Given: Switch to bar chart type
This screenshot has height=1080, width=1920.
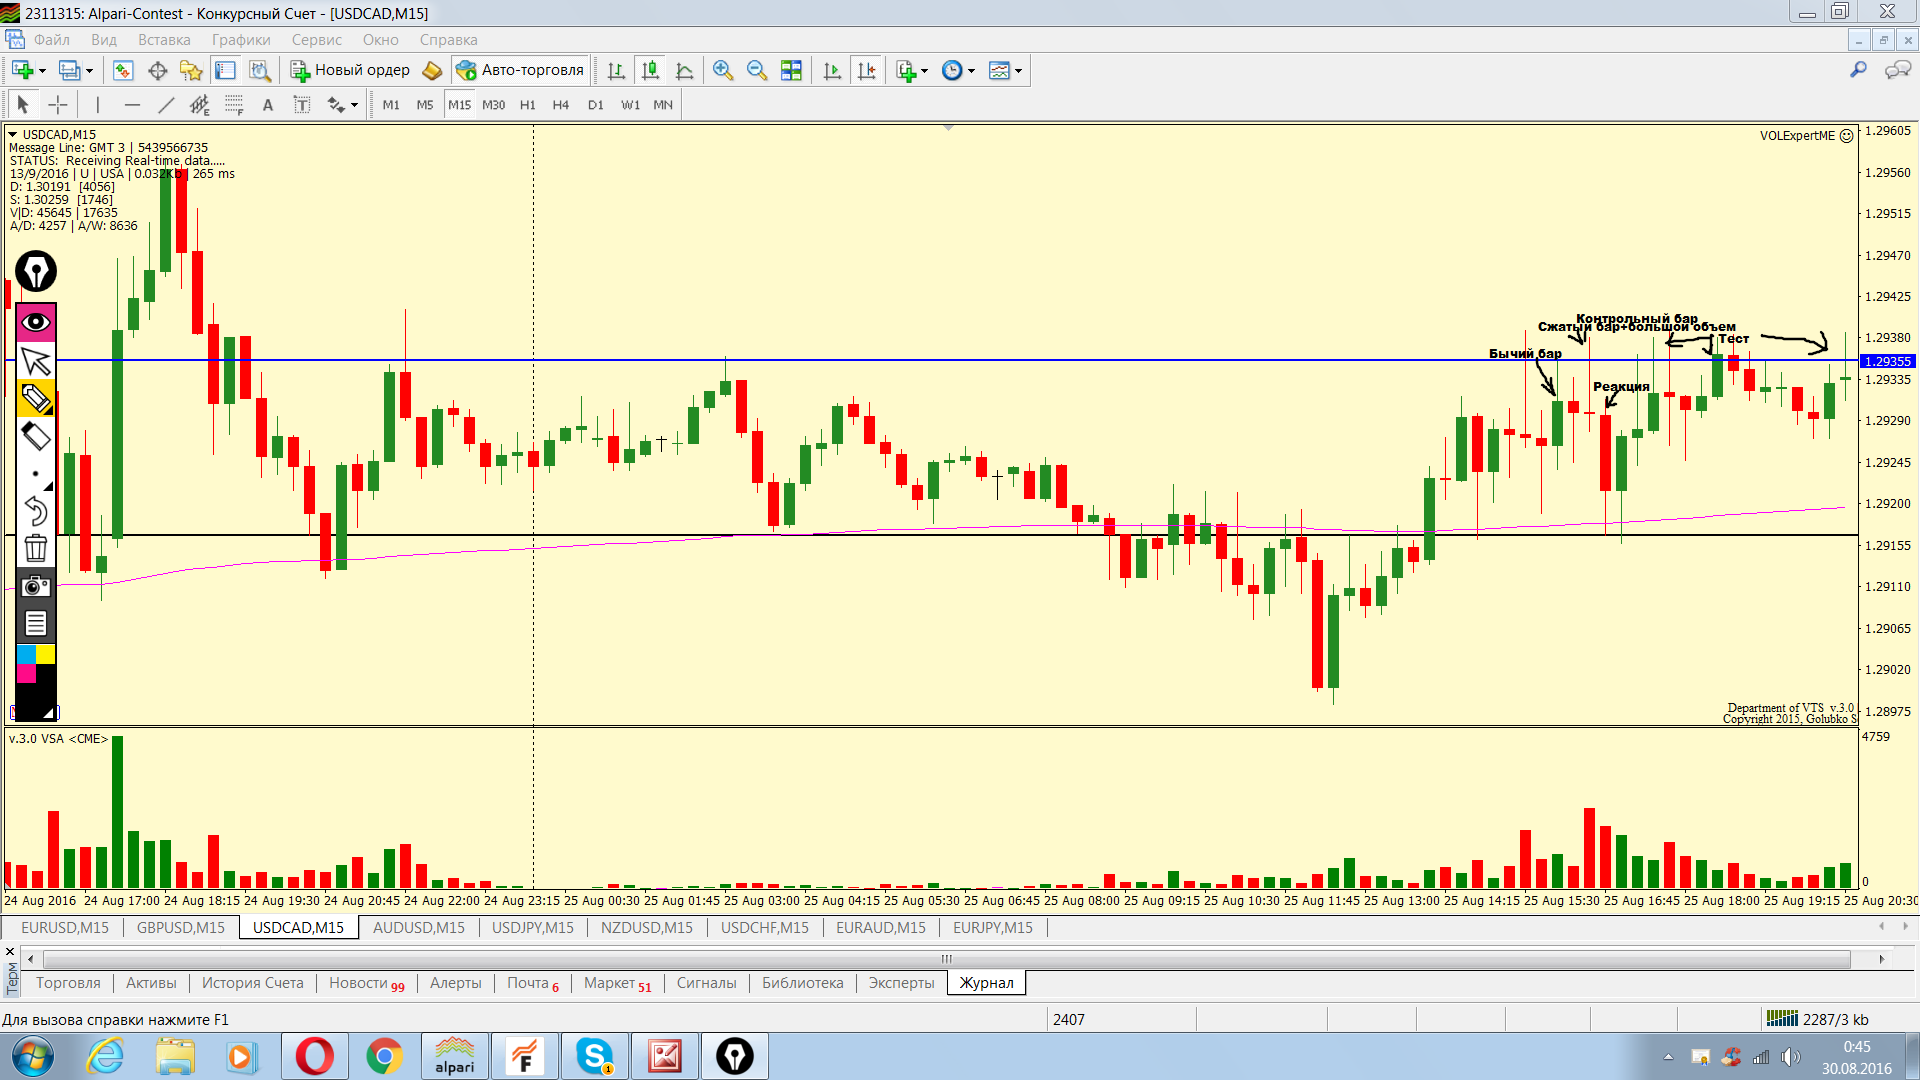Looking at the screenshot, I should pyautogui.click(x=616, y=70).
